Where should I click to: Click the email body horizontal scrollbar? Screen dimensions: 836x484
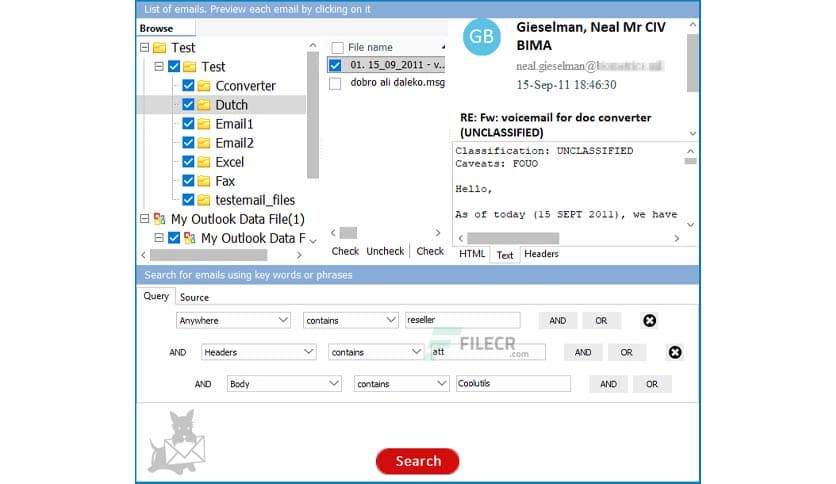(x=513, y=238)
